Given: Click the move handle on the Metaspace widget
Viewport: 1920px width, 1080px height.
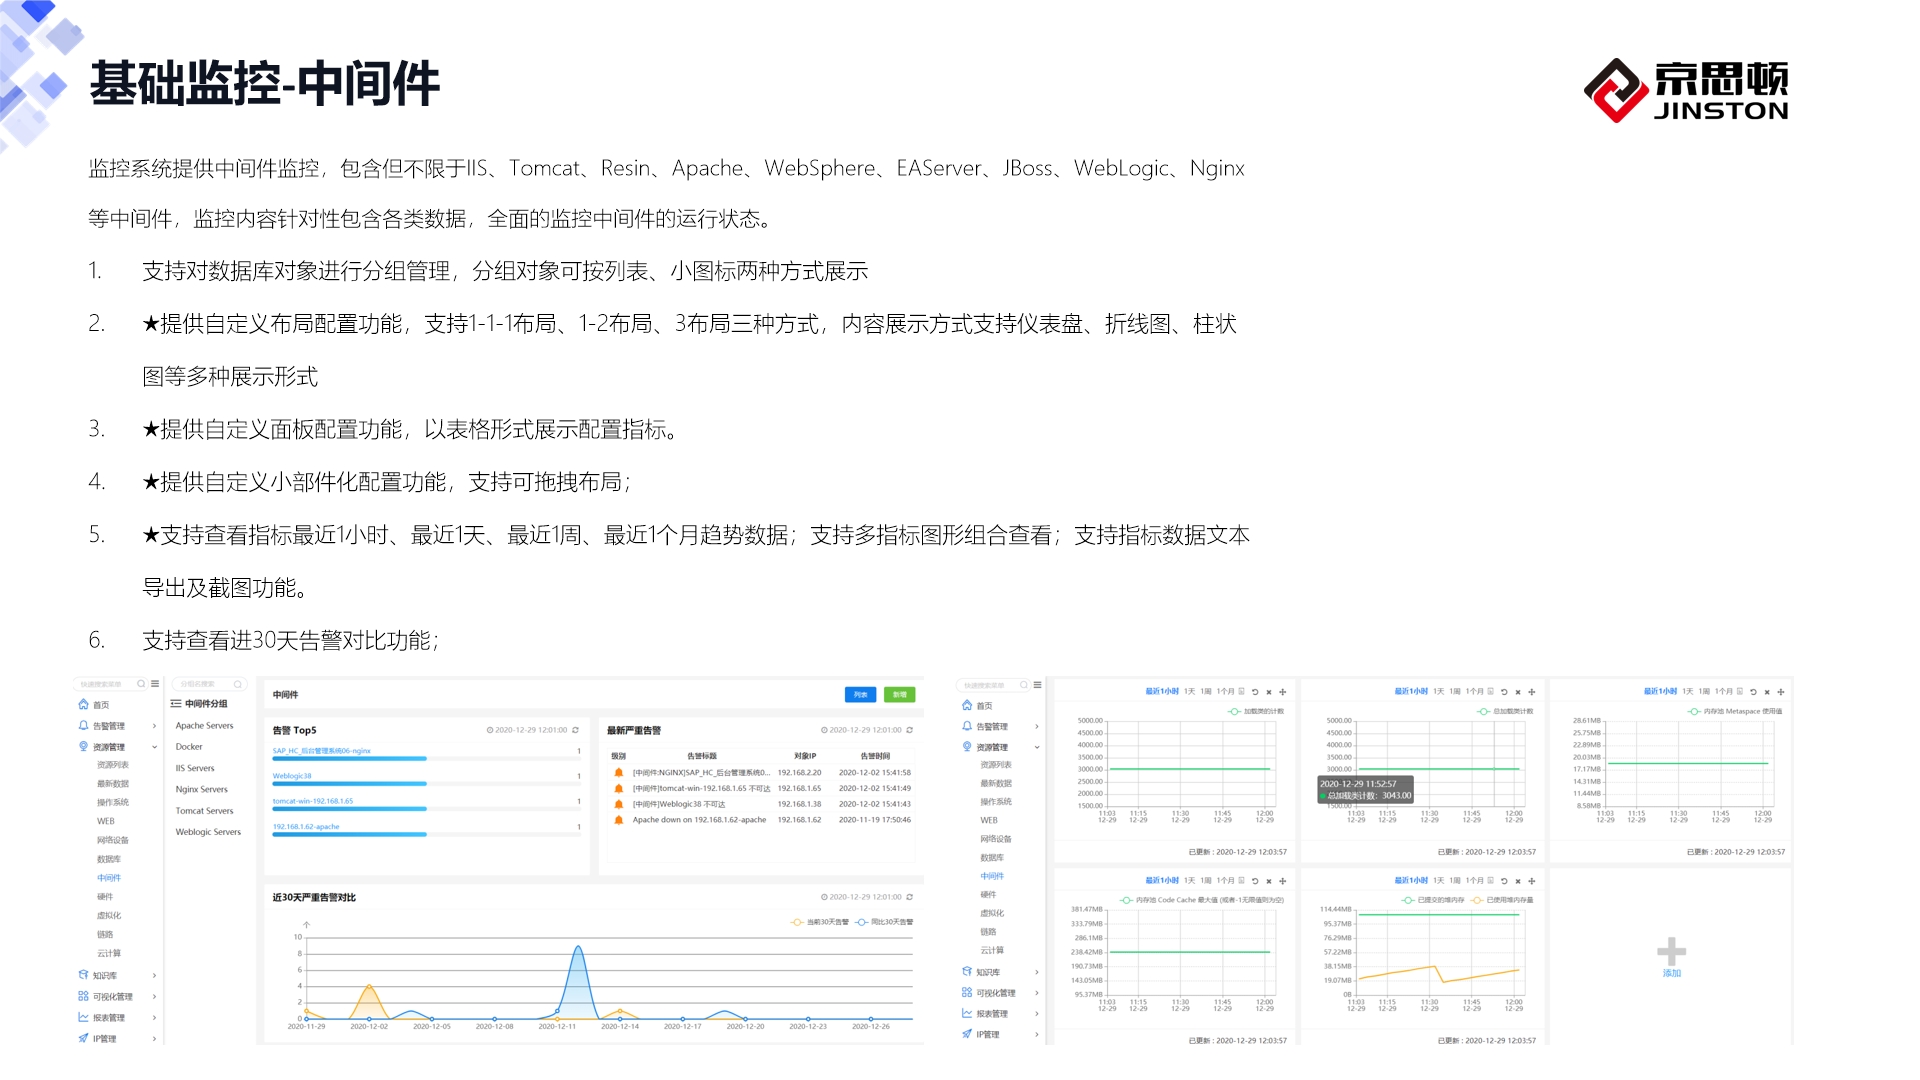Looking at the screenshot, I should [1781, 692].
